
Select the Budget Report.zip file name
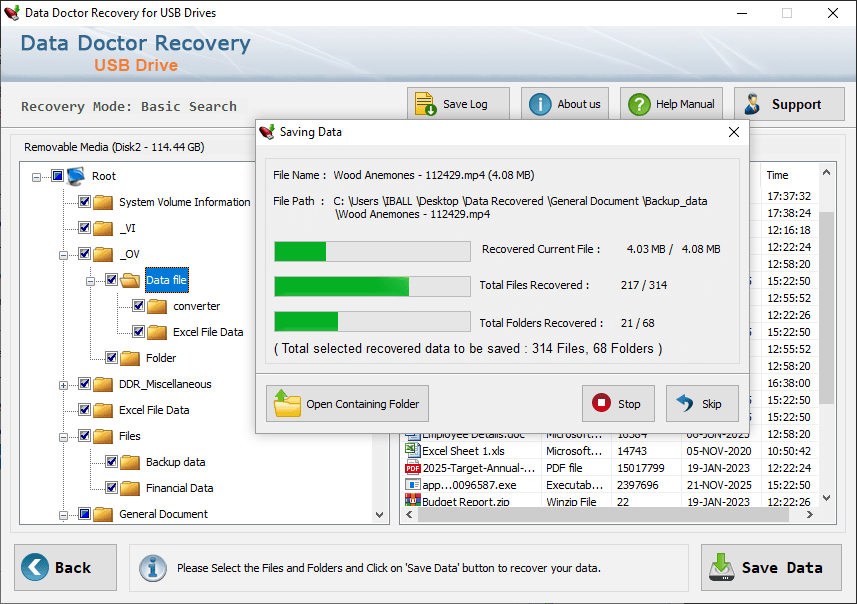tap(466, 502)
